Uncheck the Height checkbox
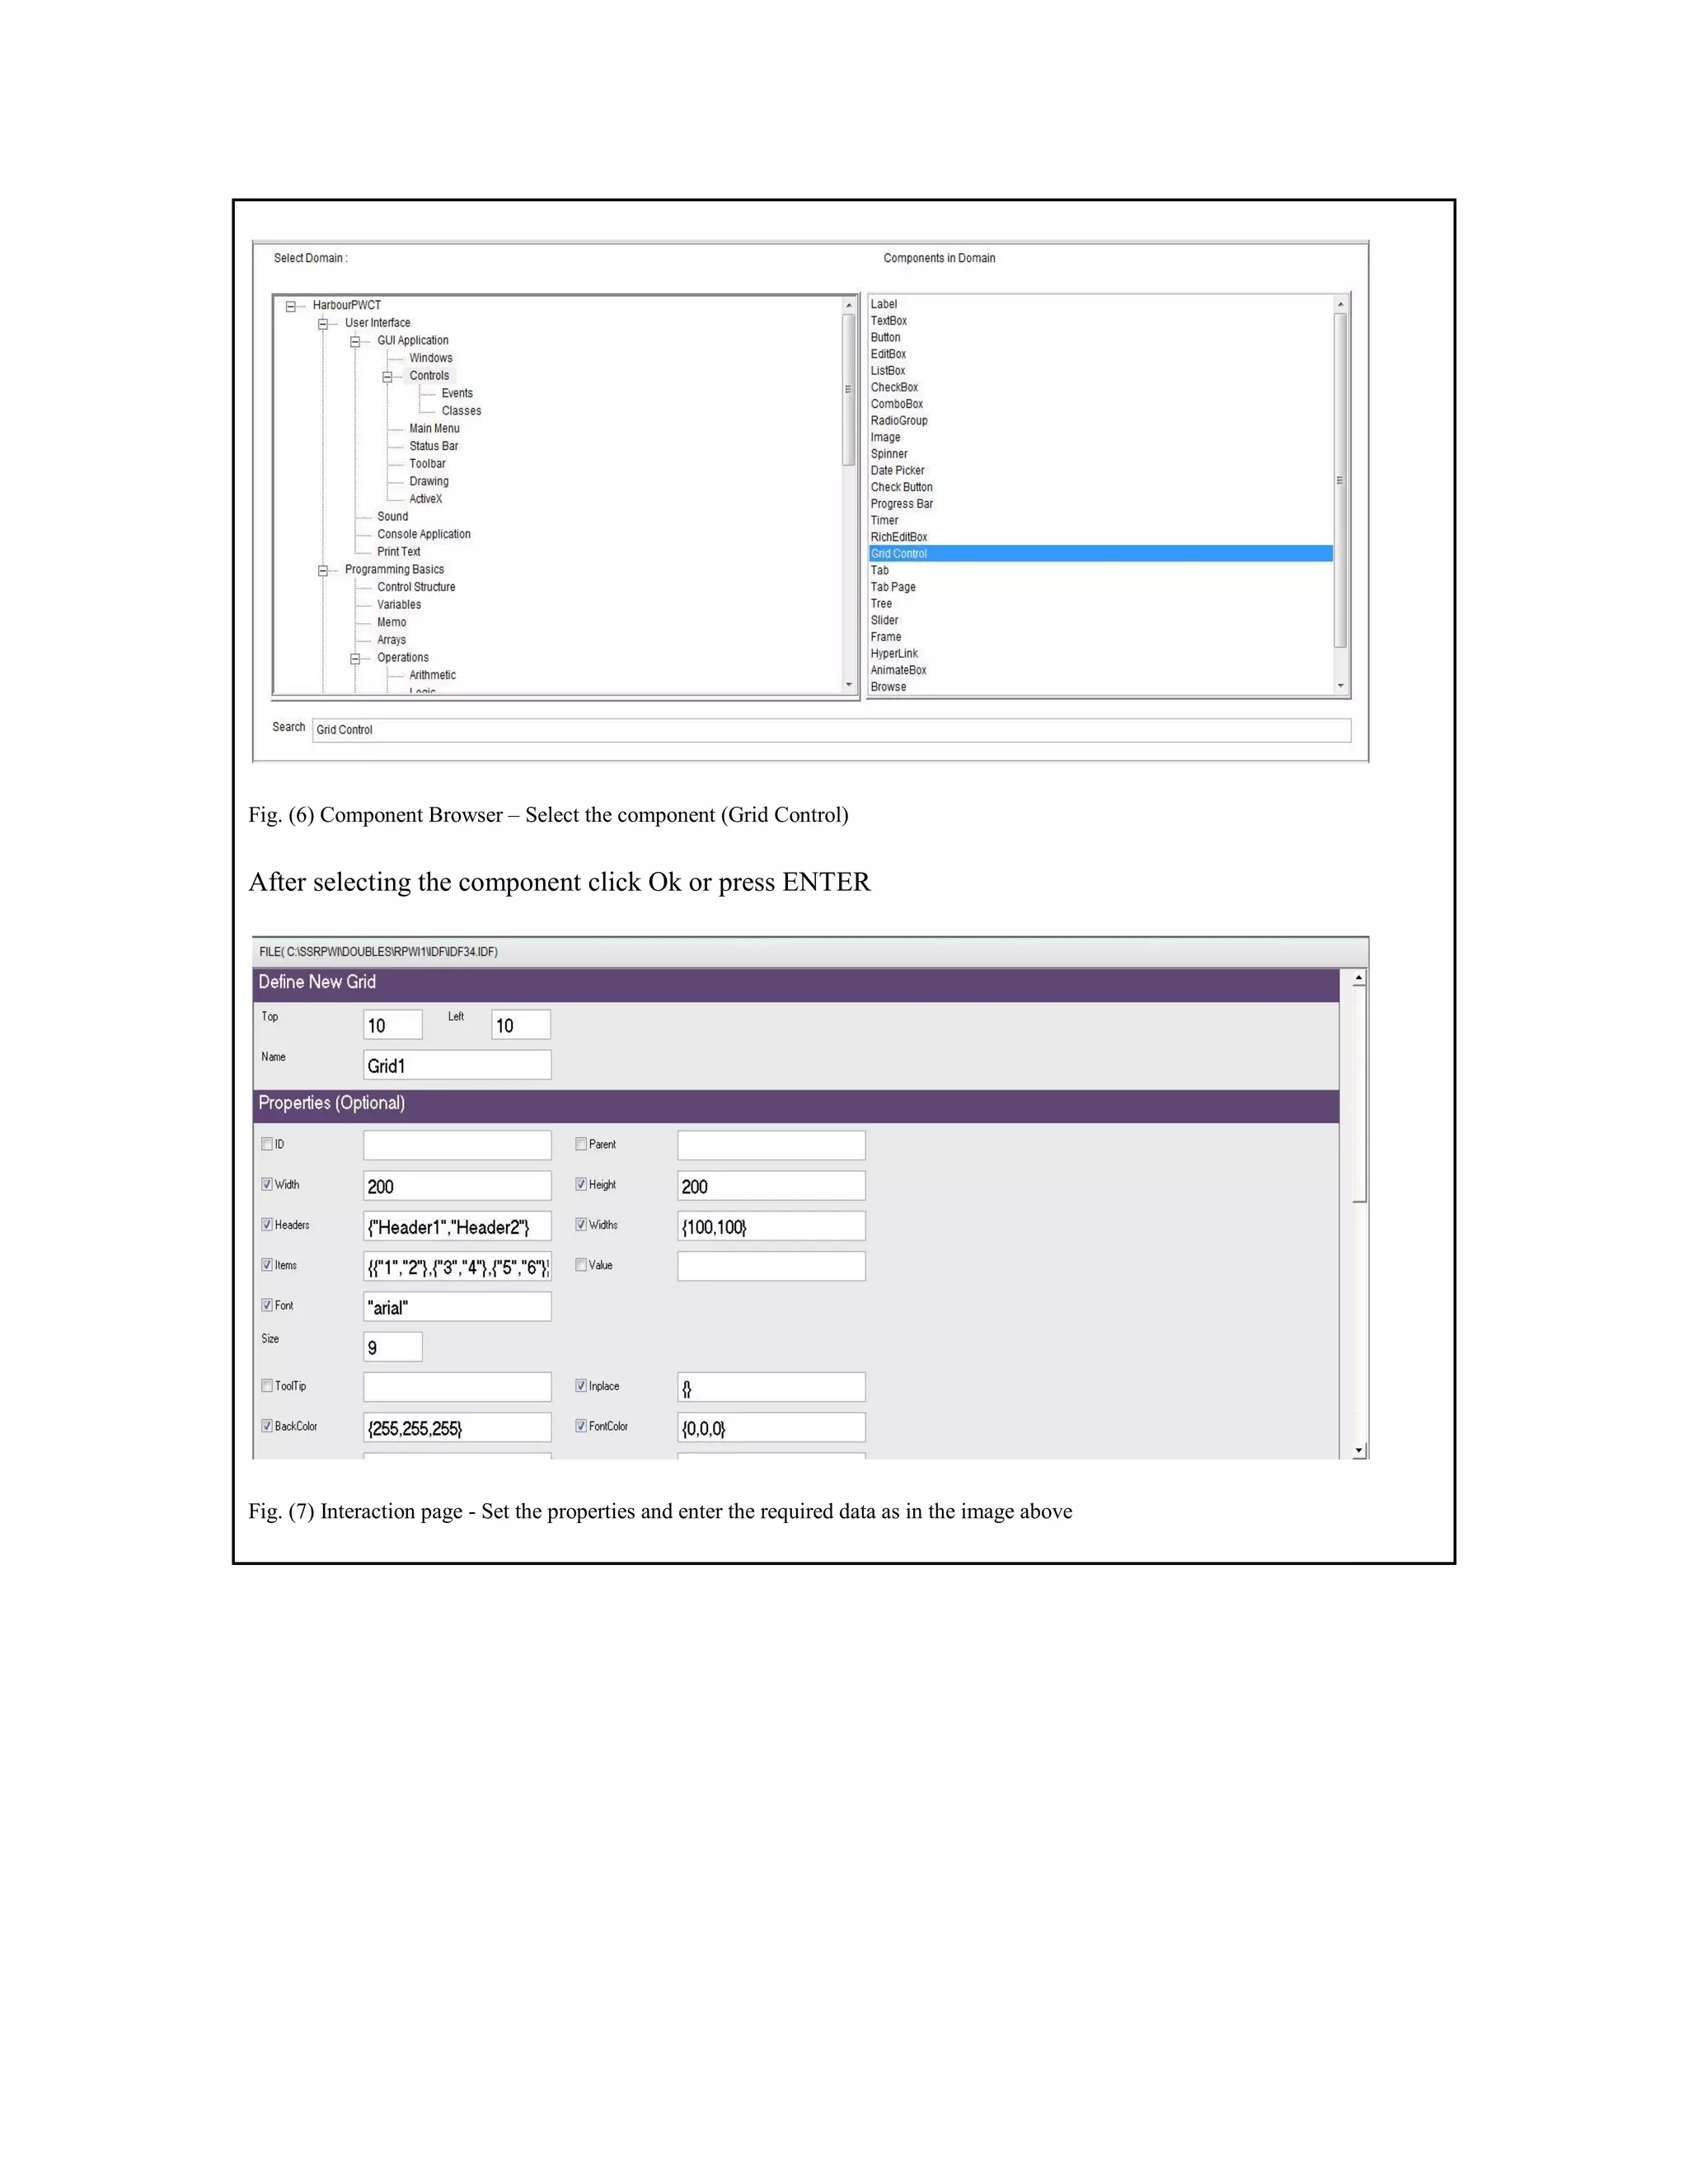This screenshot has width=1688, height=2184. 581,1184
